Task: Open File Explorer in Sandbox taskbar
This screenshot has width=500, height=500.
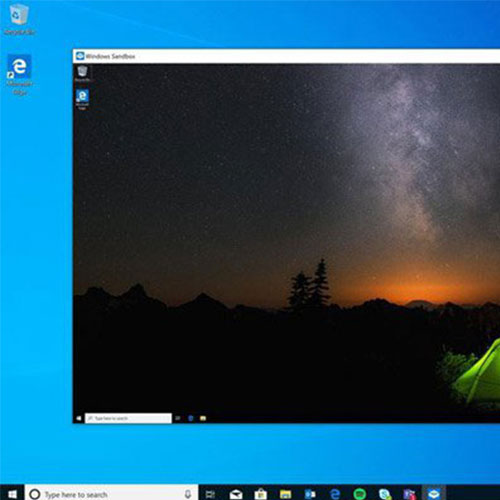Action: point(203,418)
